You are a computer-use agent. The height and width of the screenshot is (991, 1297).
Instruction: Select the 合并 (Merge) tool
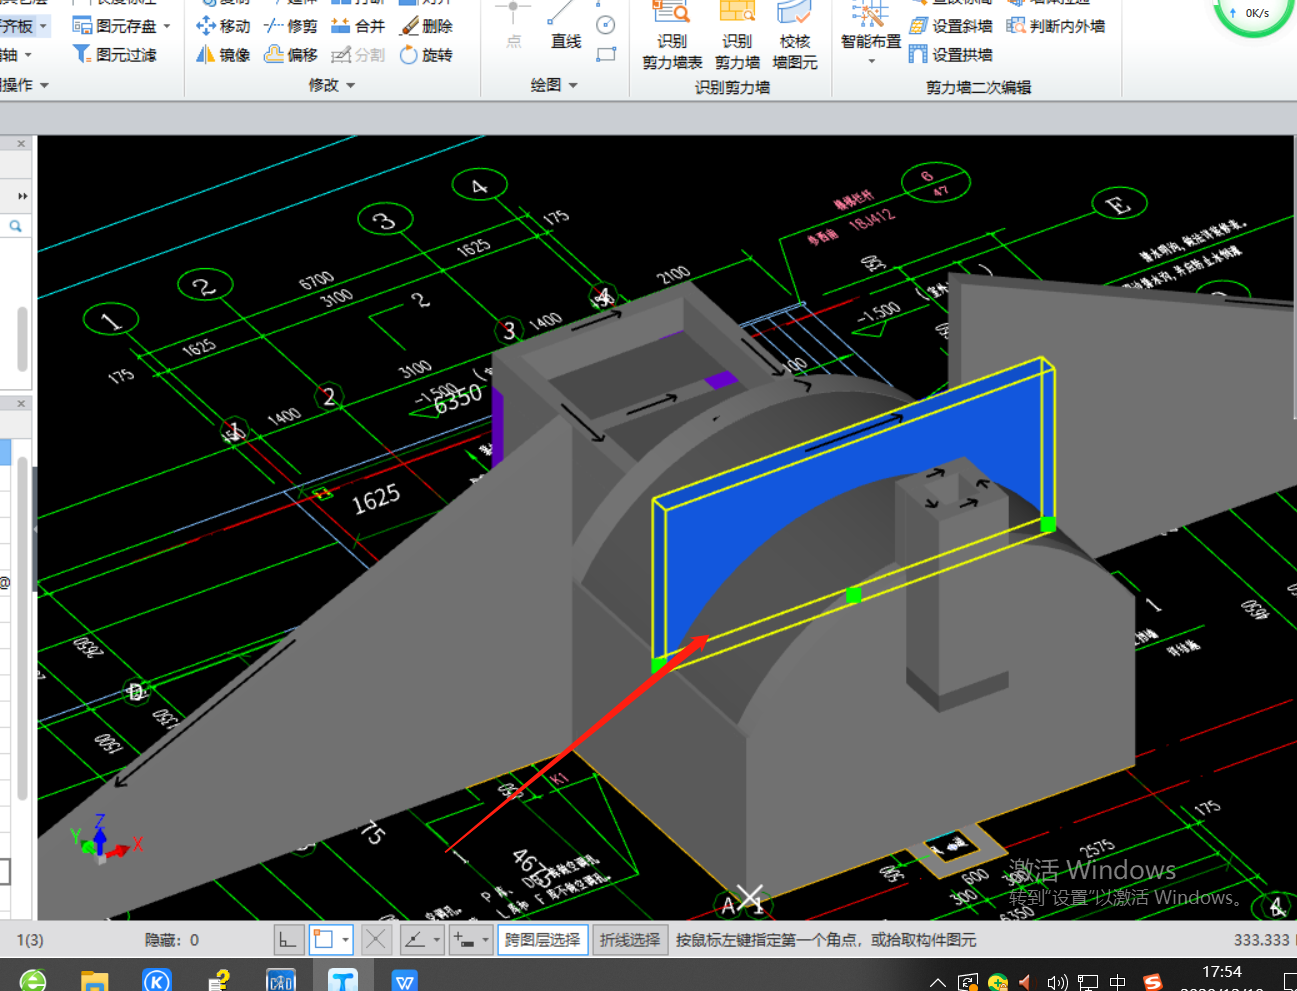click(358, 26)
